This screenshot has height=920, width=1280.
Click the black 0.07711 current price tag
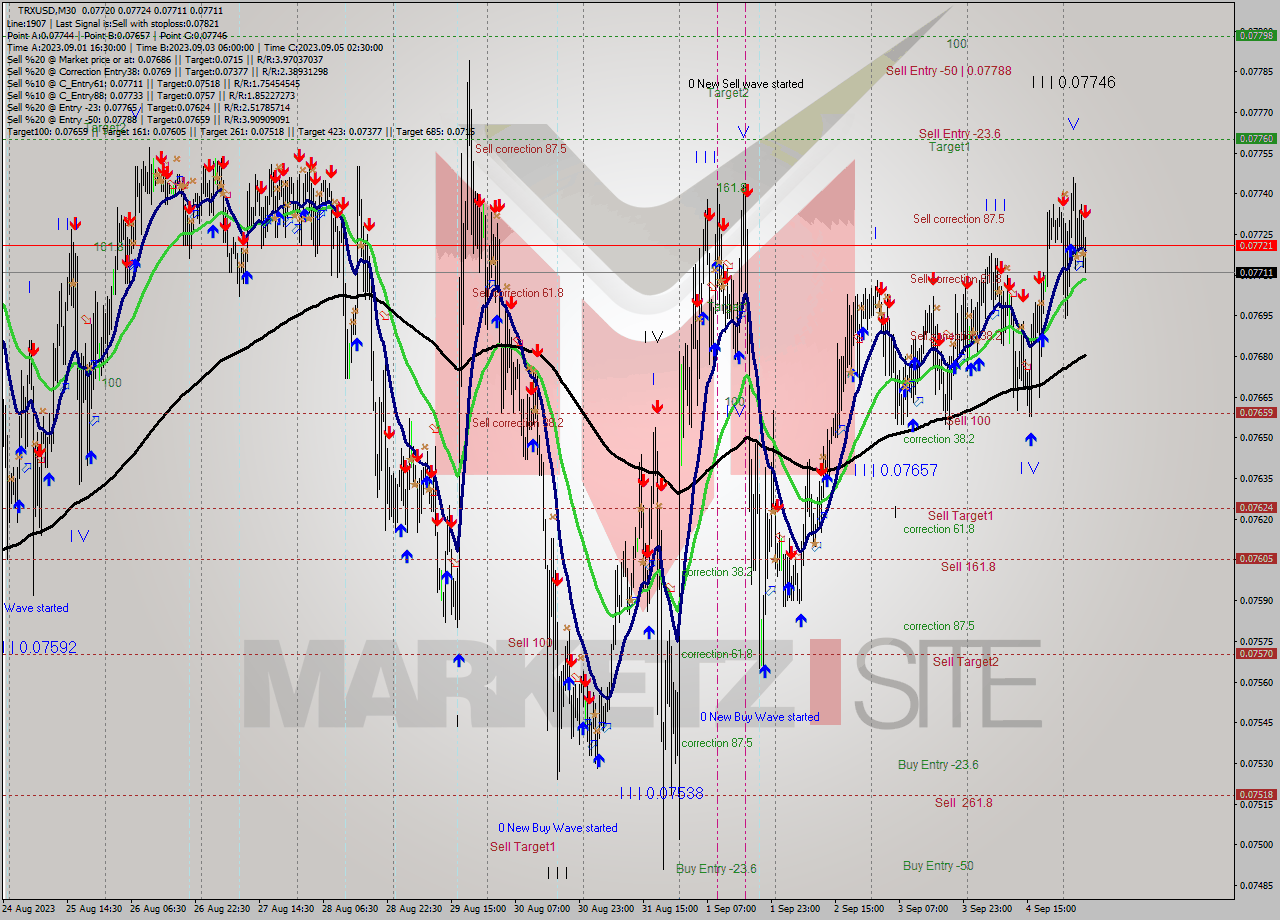(1257, 272)
